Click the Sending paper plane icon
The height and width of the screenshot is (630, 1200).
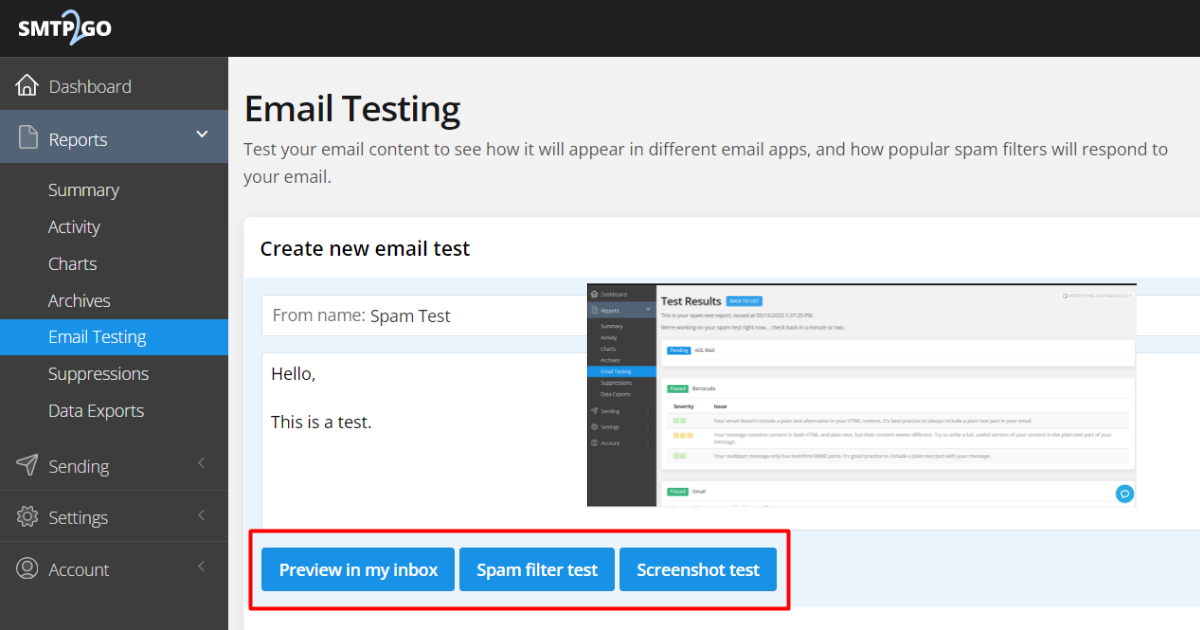click(28, 465)
